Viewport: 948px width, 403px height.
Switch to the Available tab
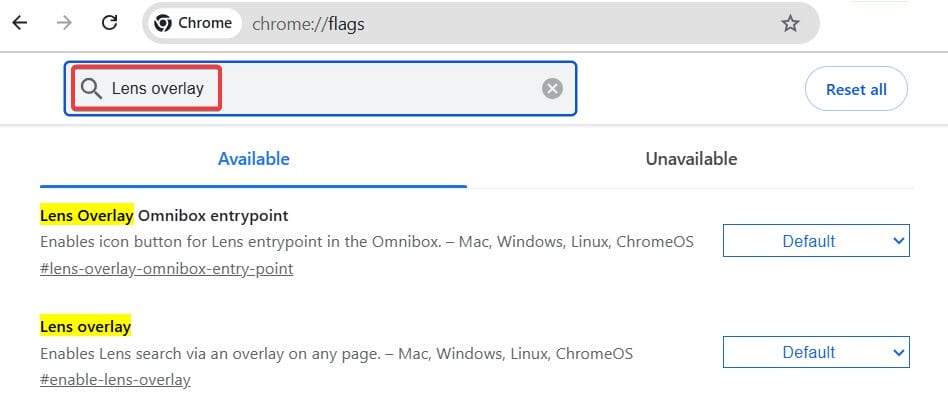254,159
